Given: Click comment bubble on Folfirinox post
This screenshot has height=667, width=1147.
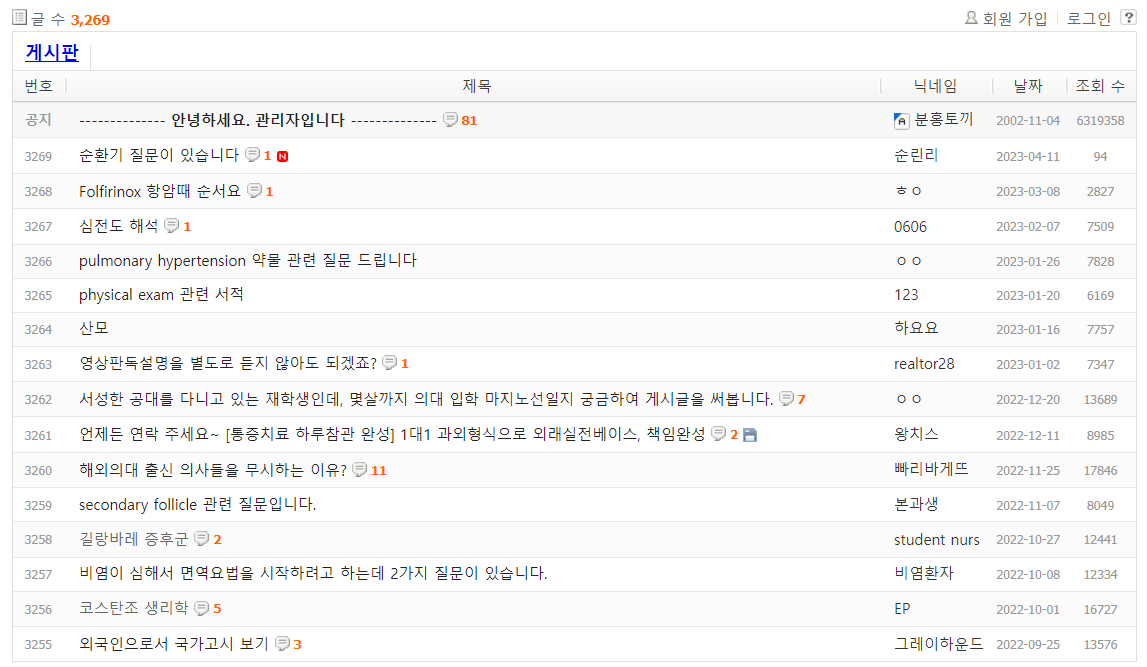Looking at the screenshot, I should 254,191.
